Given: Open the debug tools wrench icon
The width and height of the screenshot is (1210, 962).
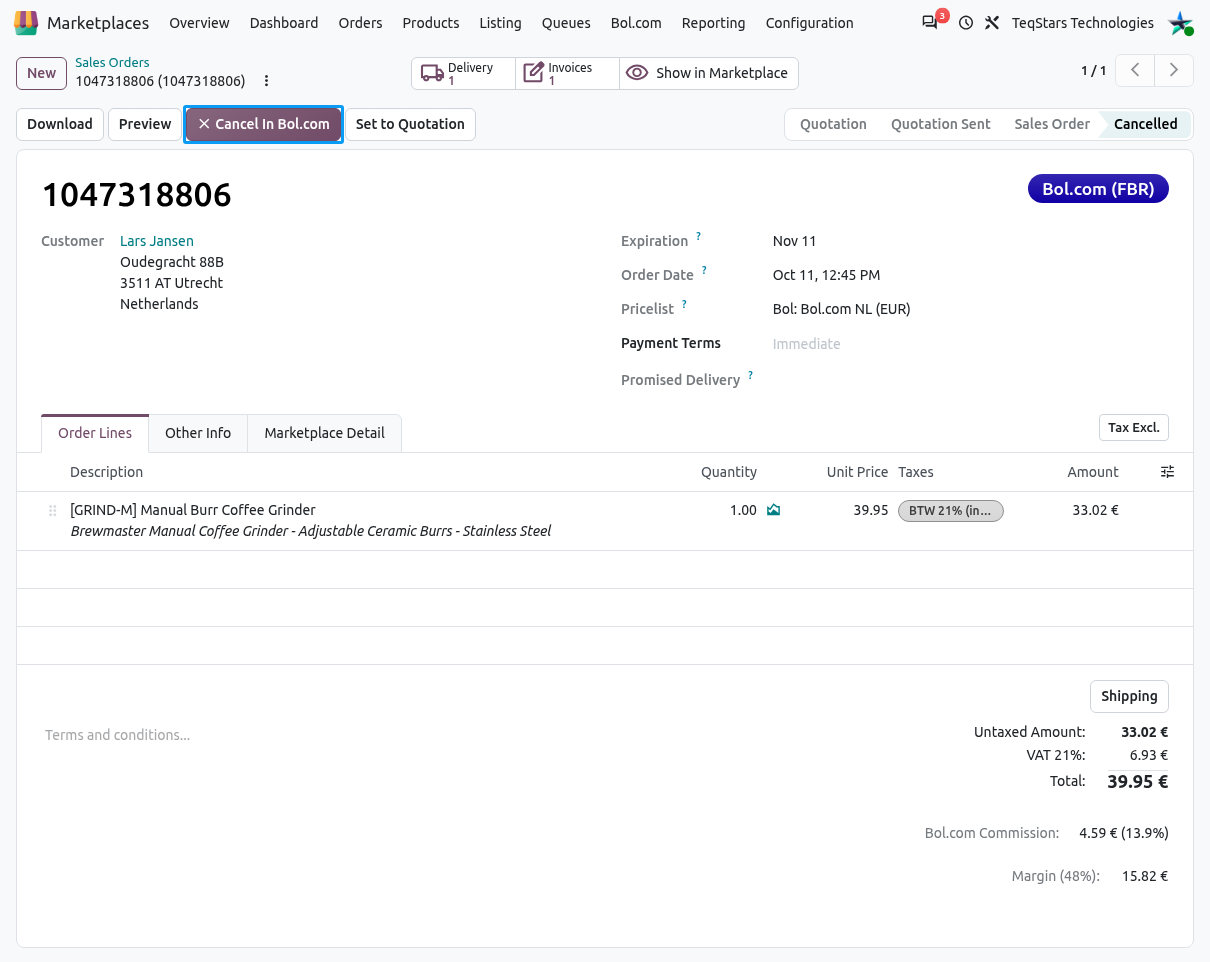Looking at the screenshot, I should (x=992, y=23).
